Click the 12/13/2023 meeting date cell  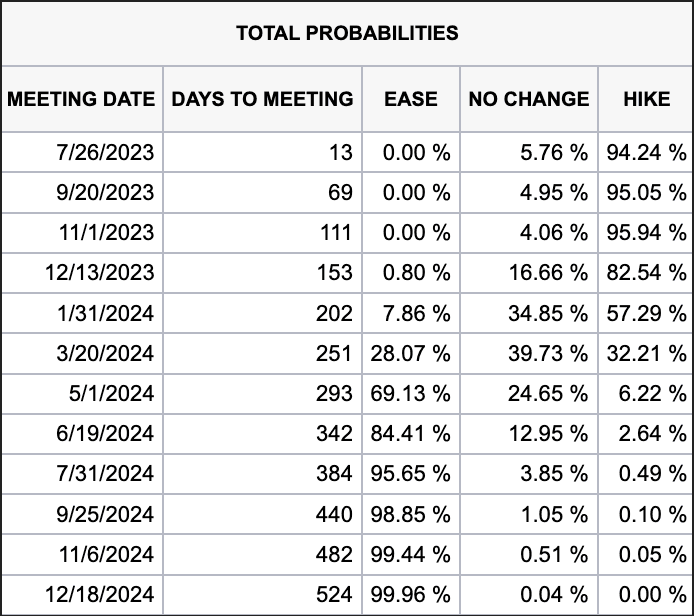click(99, 273)
